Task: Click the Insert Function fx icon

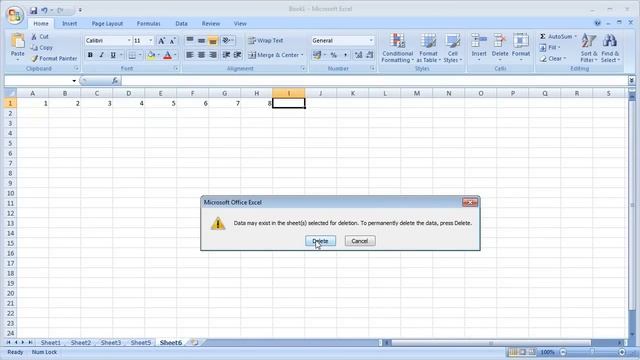Action: point(115,81)
